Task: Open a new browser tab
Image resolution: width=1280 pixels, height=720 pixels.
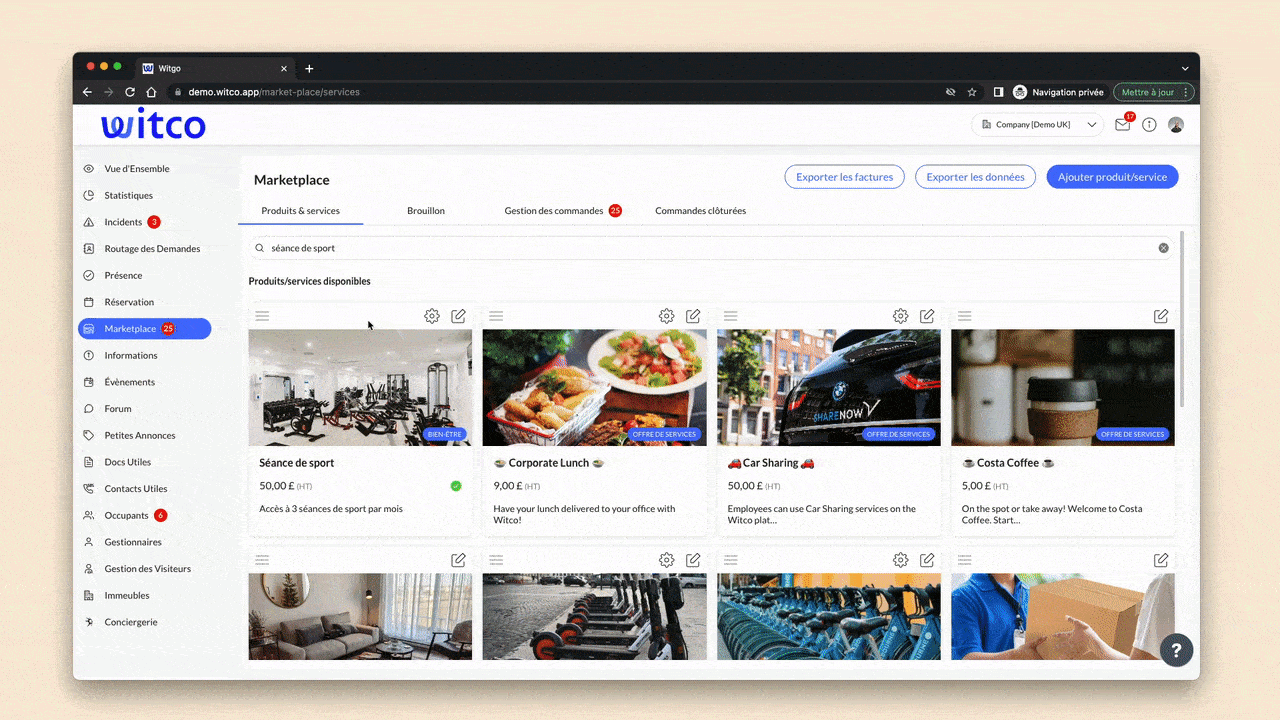Action: tap(309, 69)
